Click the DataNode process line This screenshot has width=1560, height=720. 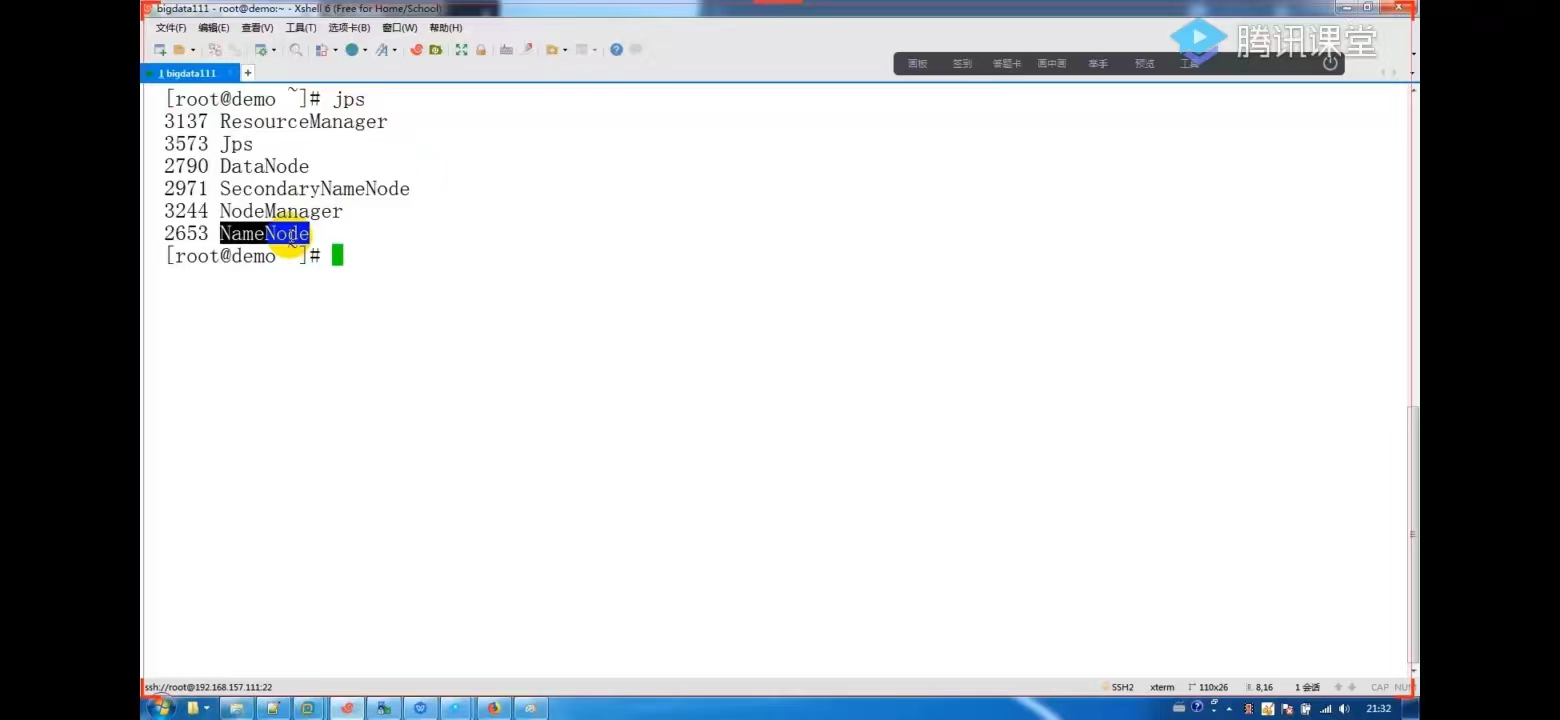(237, 166)
